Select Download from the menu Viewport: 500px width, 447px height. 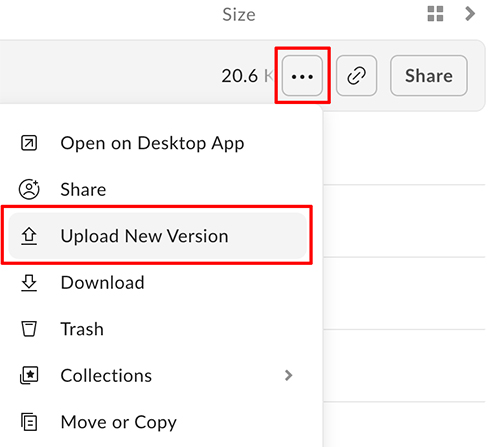coord(157,283)
